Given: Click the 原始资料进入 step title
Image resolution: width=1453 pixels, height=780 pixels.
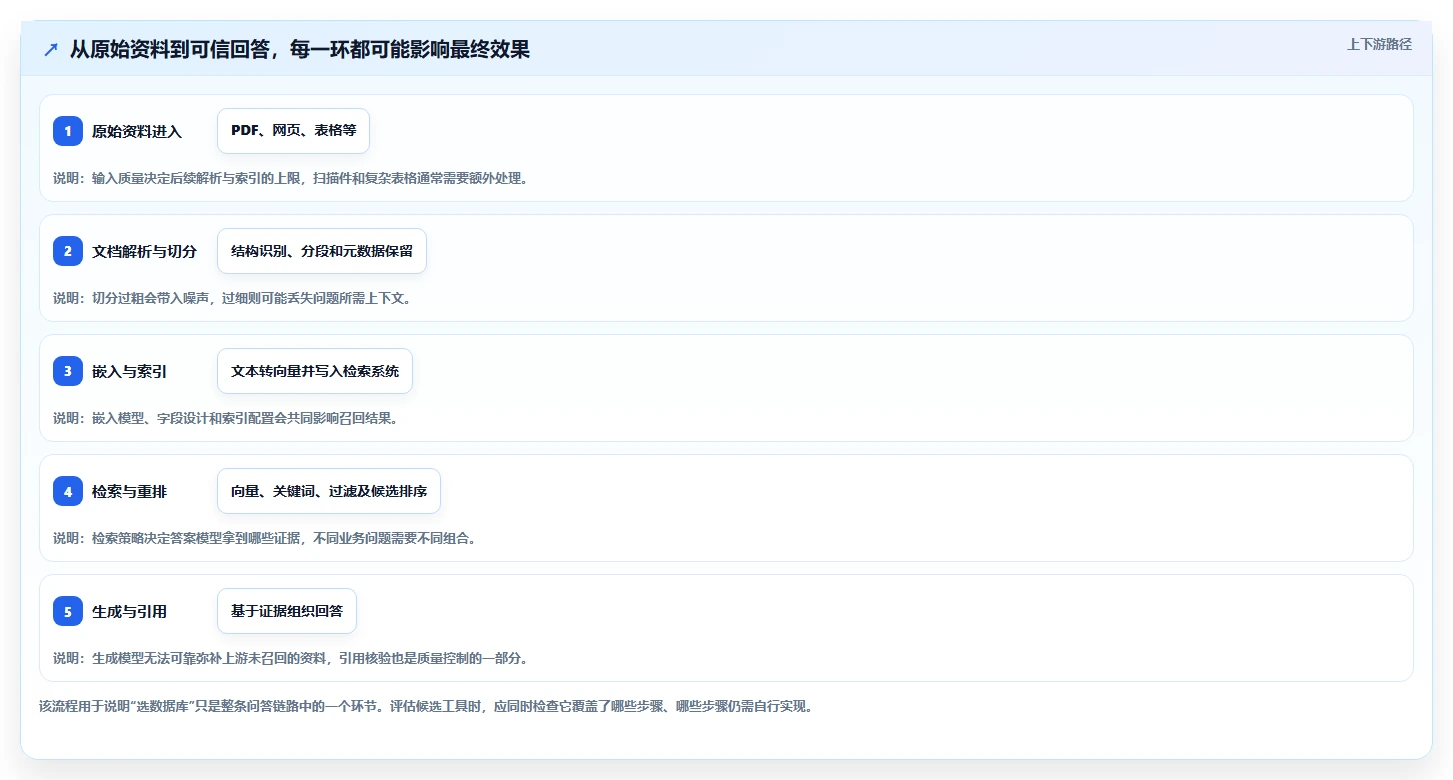Looking at the screenshot, I should point(137,131).
